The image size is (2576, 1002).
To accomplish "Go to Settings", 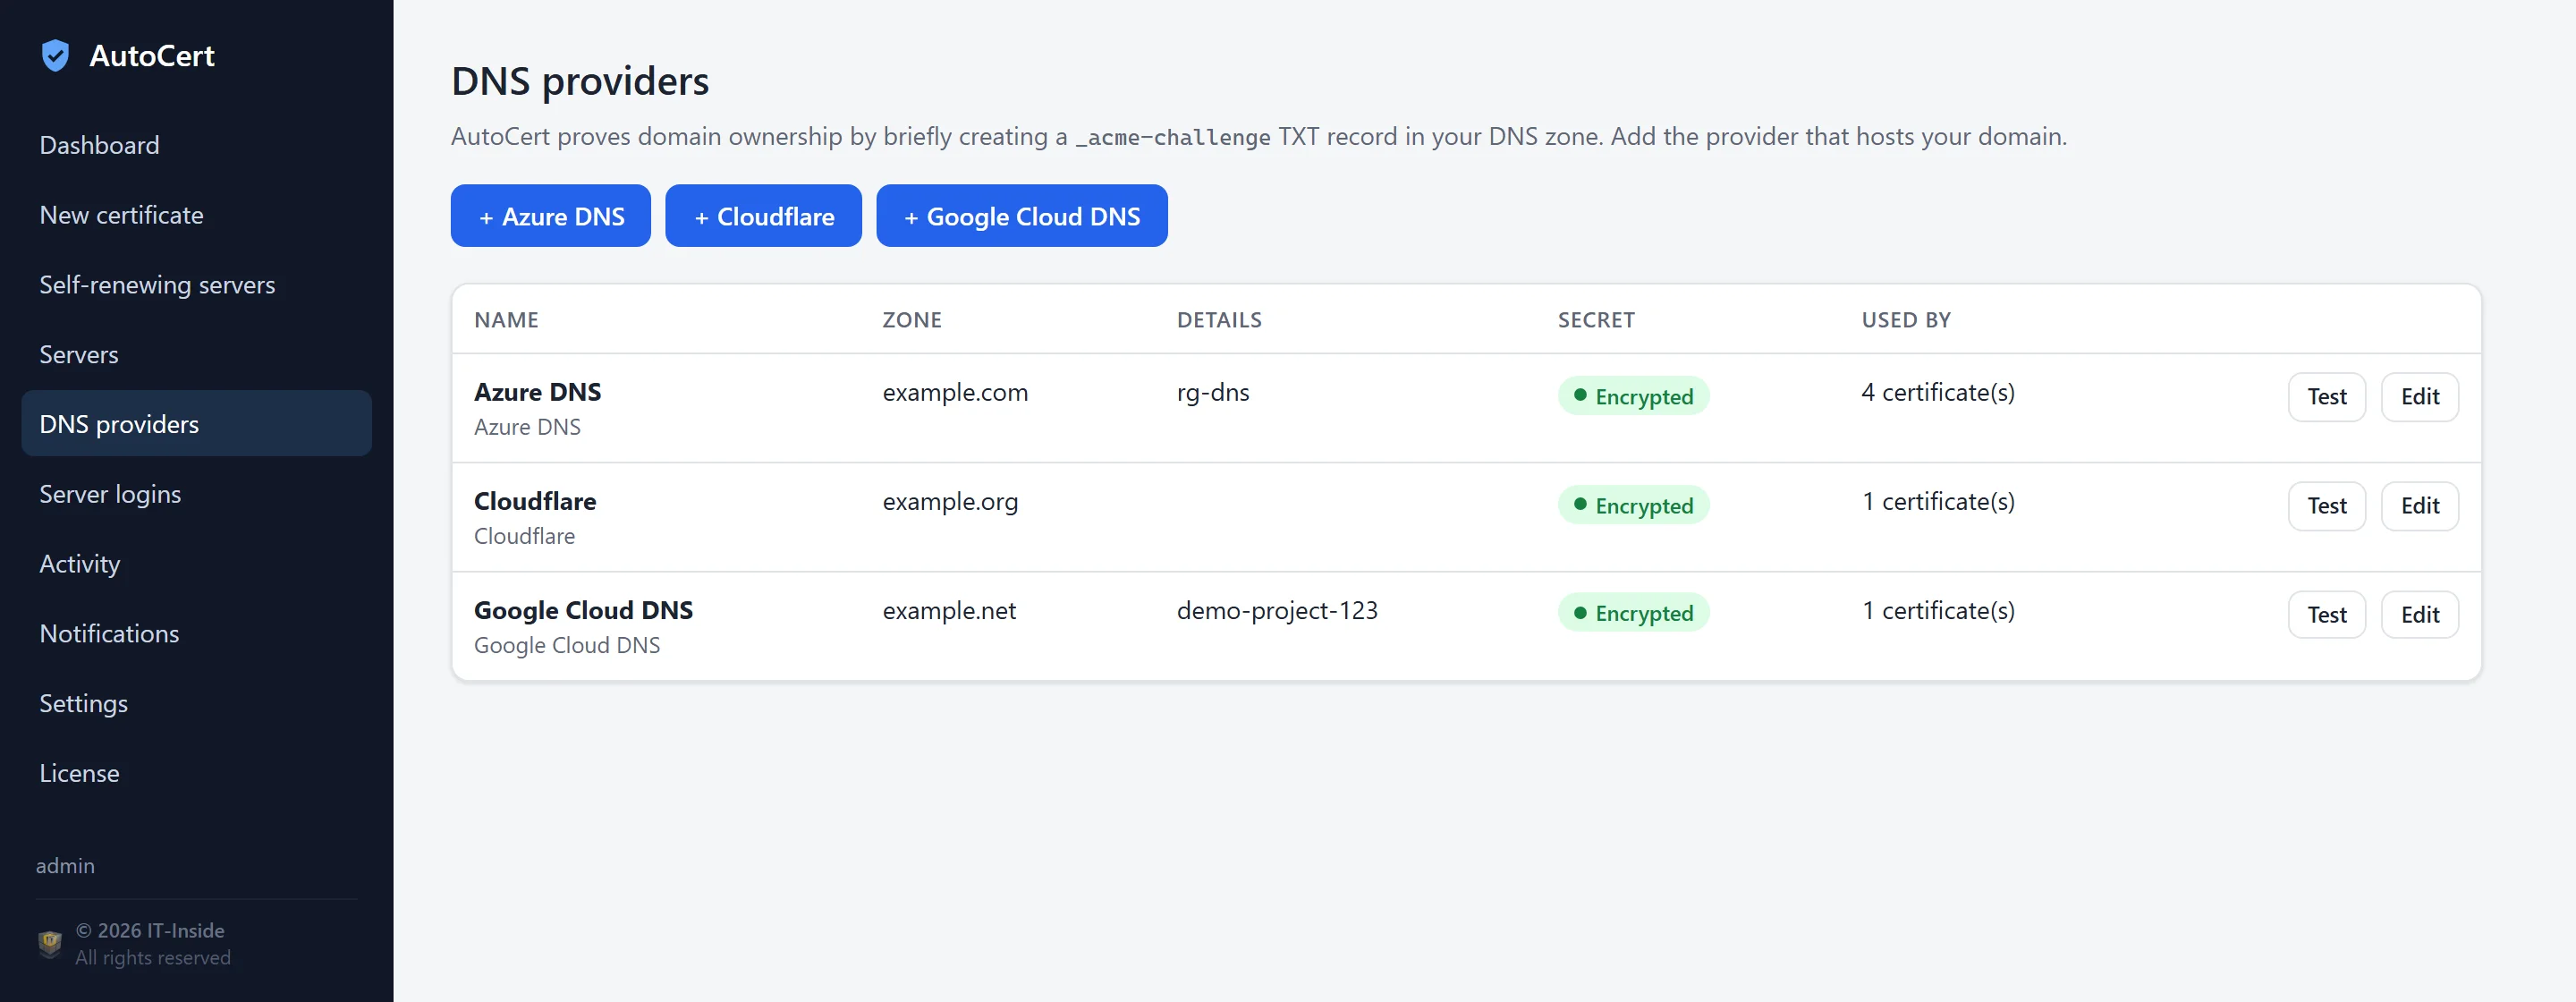I will (196, 703).
